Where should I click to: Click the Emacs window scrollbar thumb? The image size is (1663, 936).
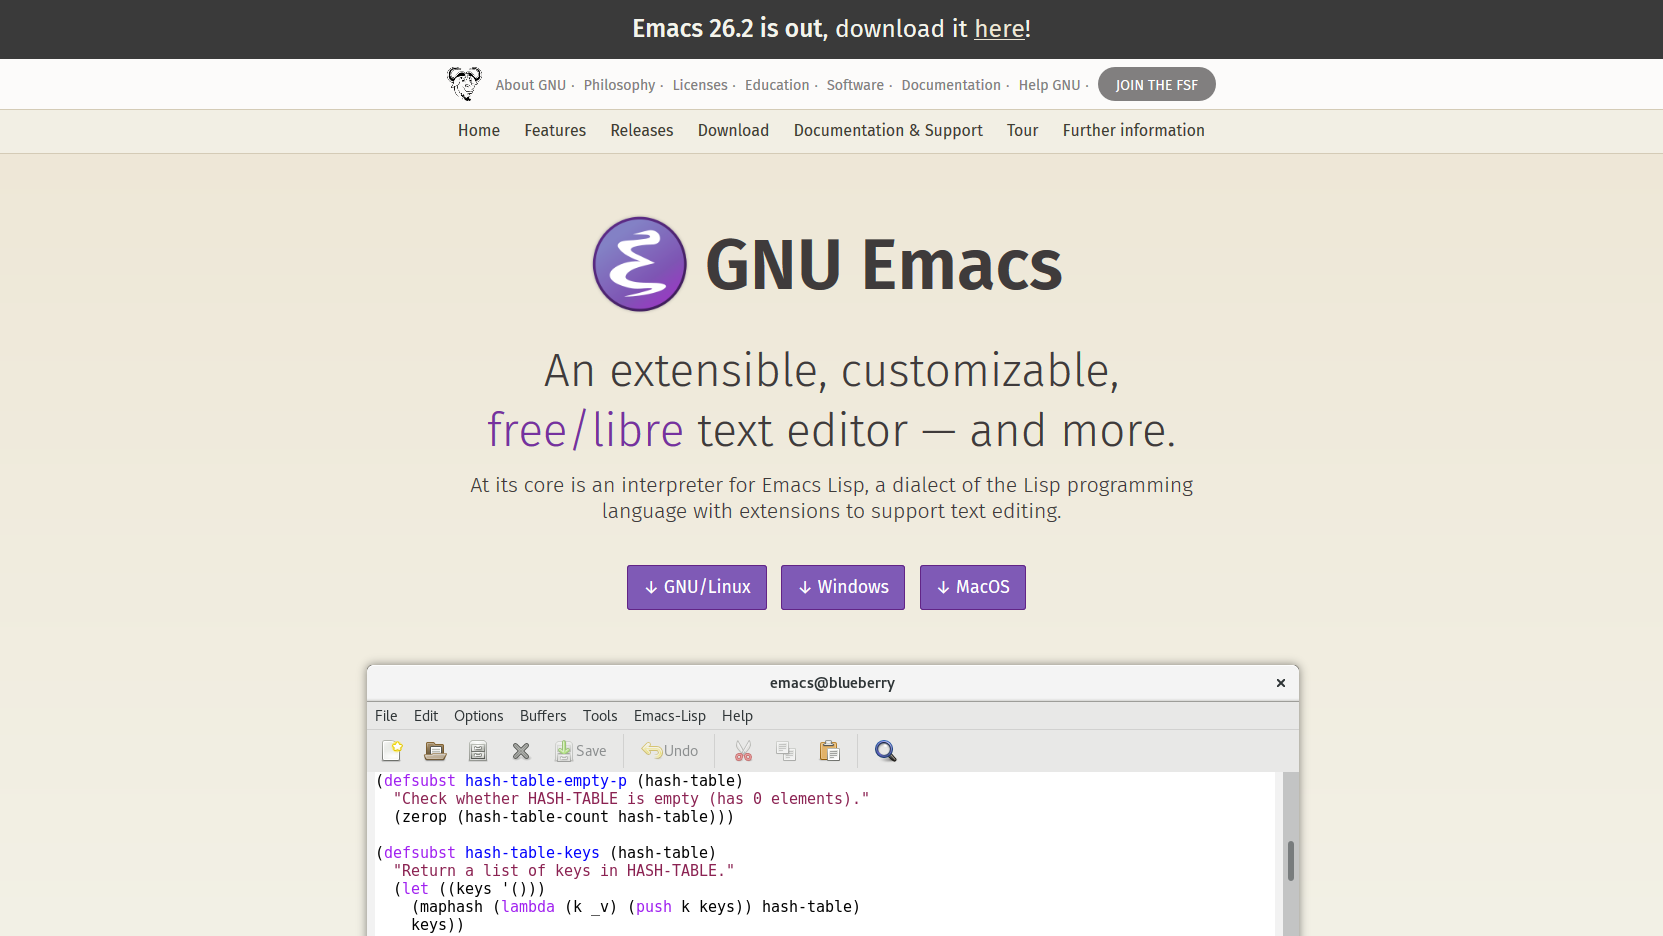(1291, 861)
